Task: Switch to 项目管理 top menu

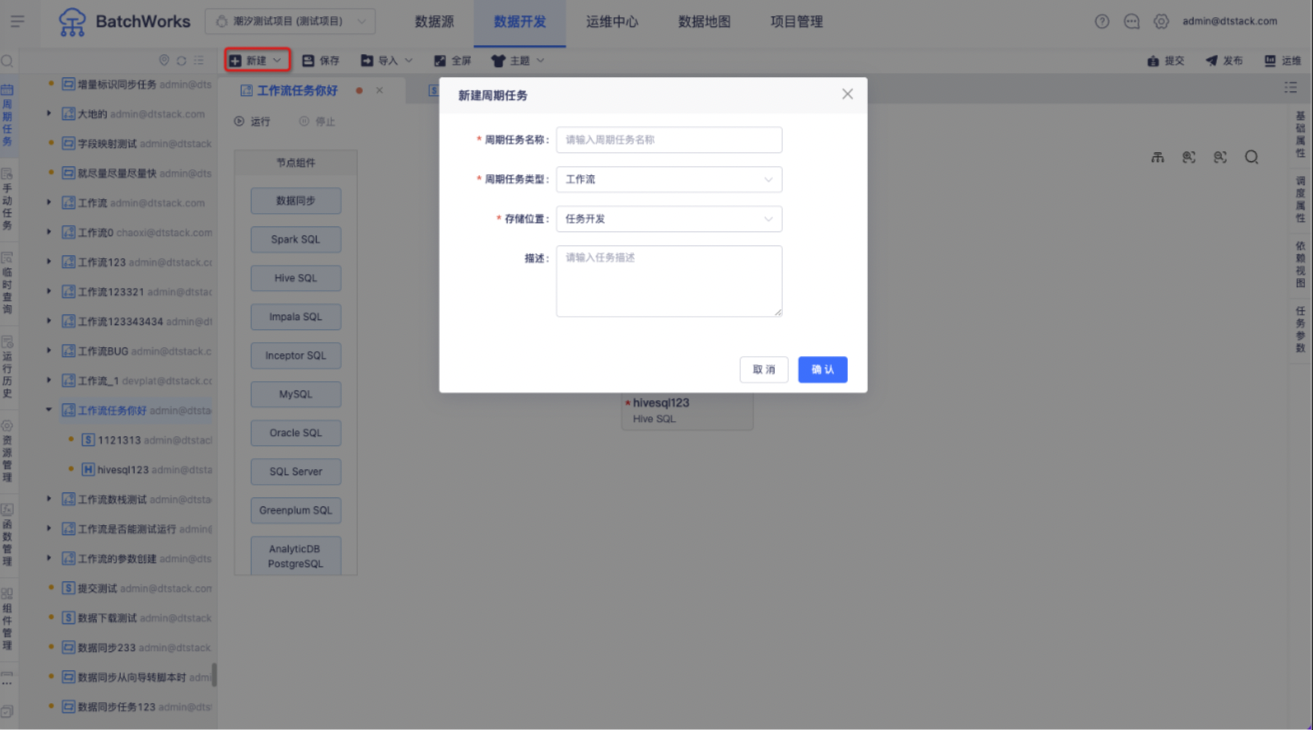Action: coord(796,22)
